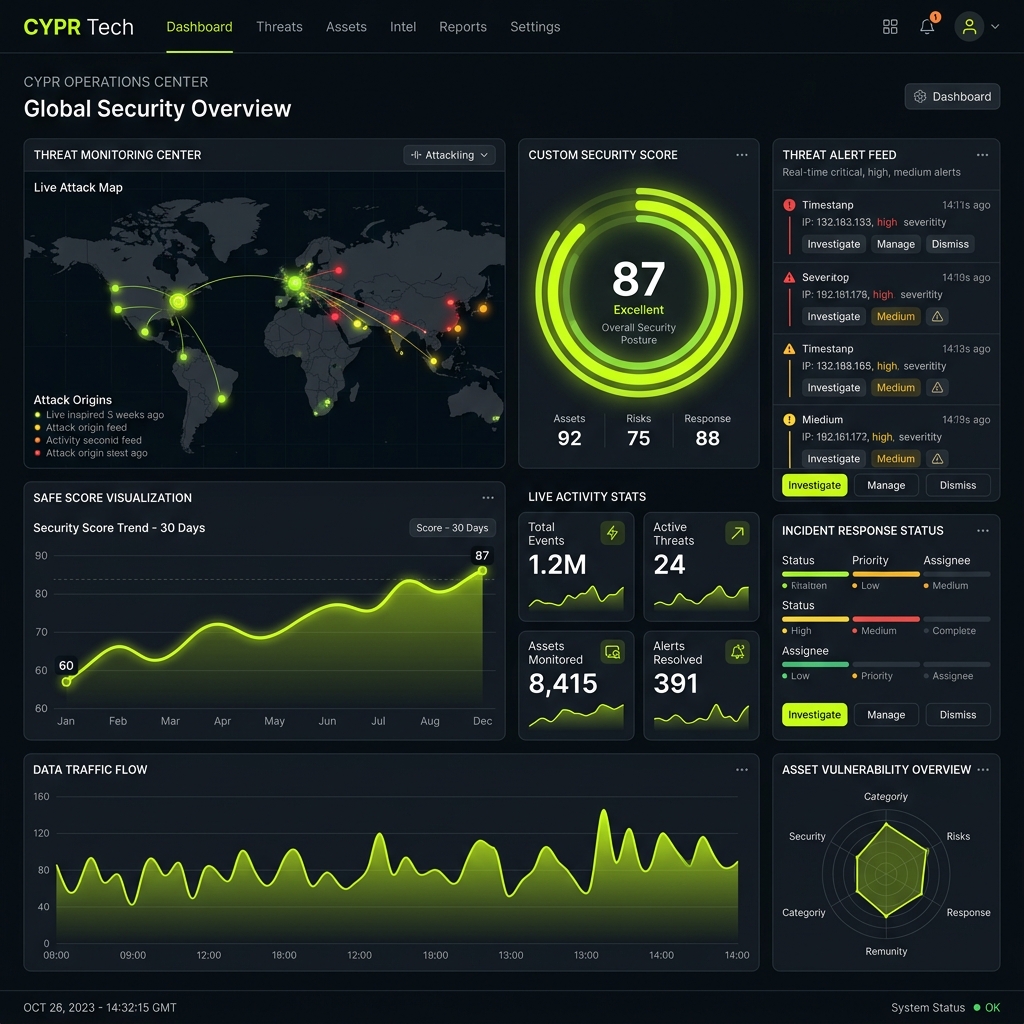This screenshot has width=1024, height=1024.
Task: Switch to the Dashboard tab
Action: point(199,27)
